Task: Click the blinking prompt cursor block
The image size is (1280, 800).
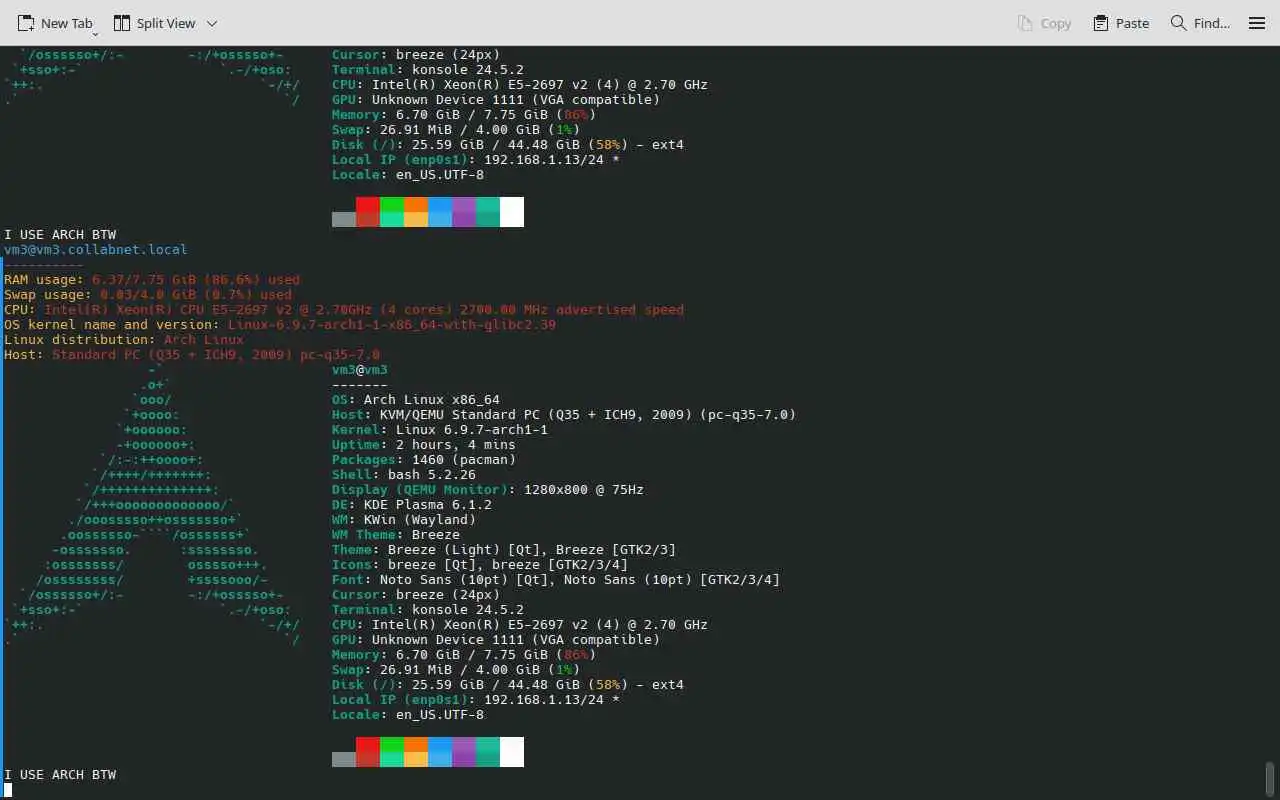Action: click(x=8, y=790)
